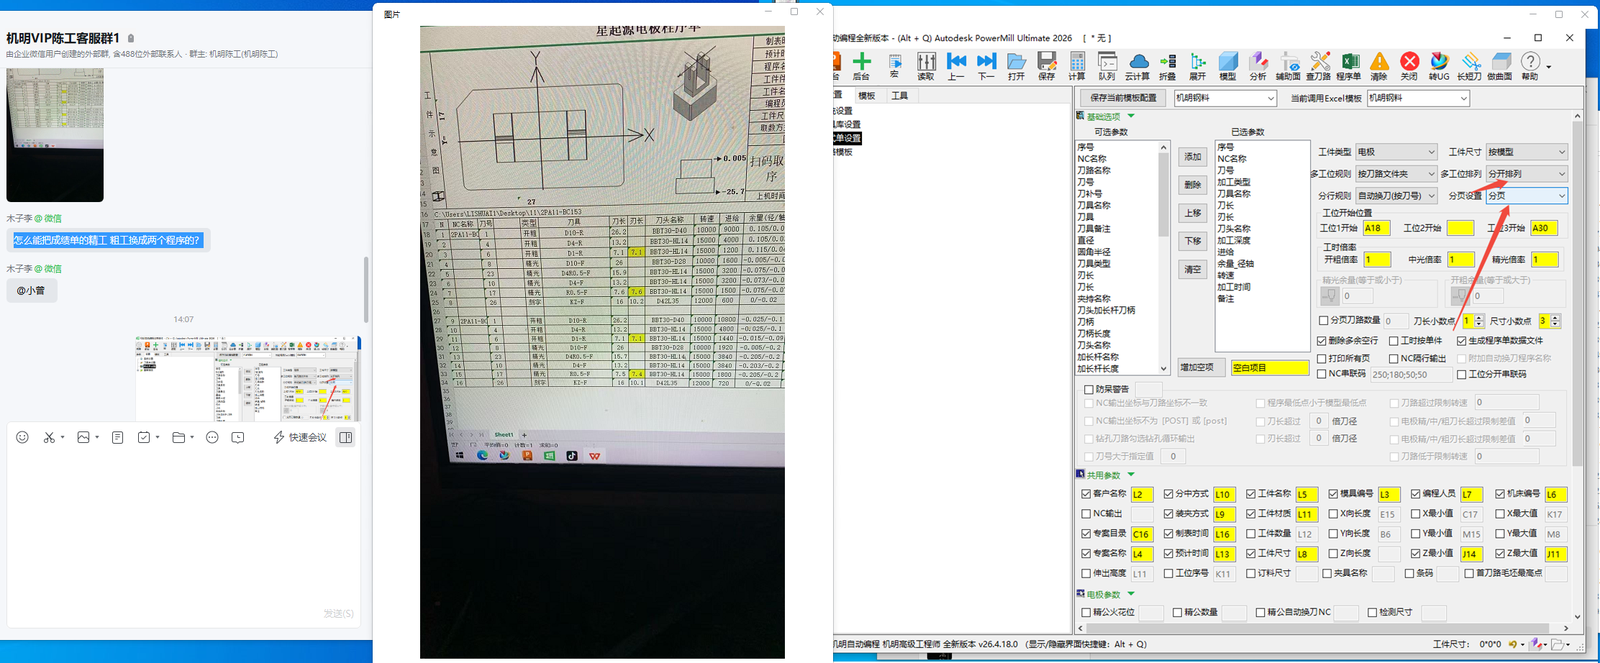The height and width of the screenshot is (663, 1600).
Task: Open the 工件类型 电极 dropdown
Action: tap(1396, 152)
